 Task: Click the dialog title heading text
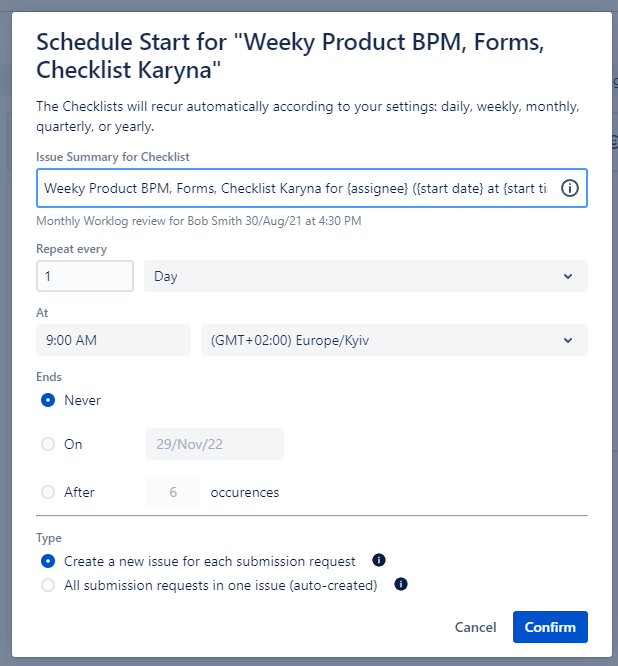tap(291, 56)
